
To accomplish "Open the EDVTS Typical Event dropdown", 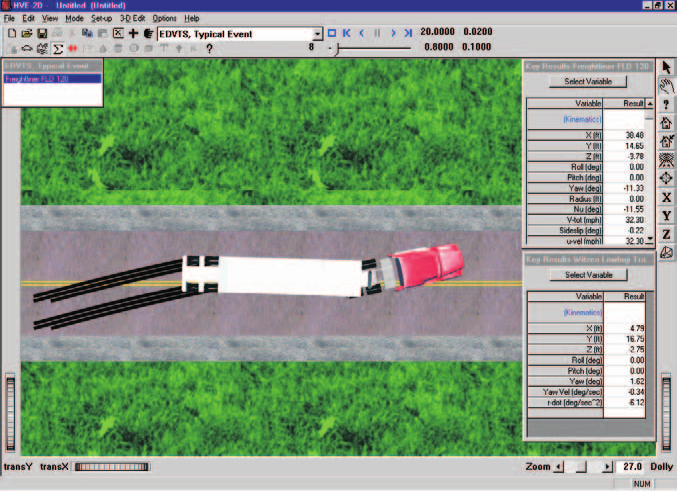I will (317, 34).
